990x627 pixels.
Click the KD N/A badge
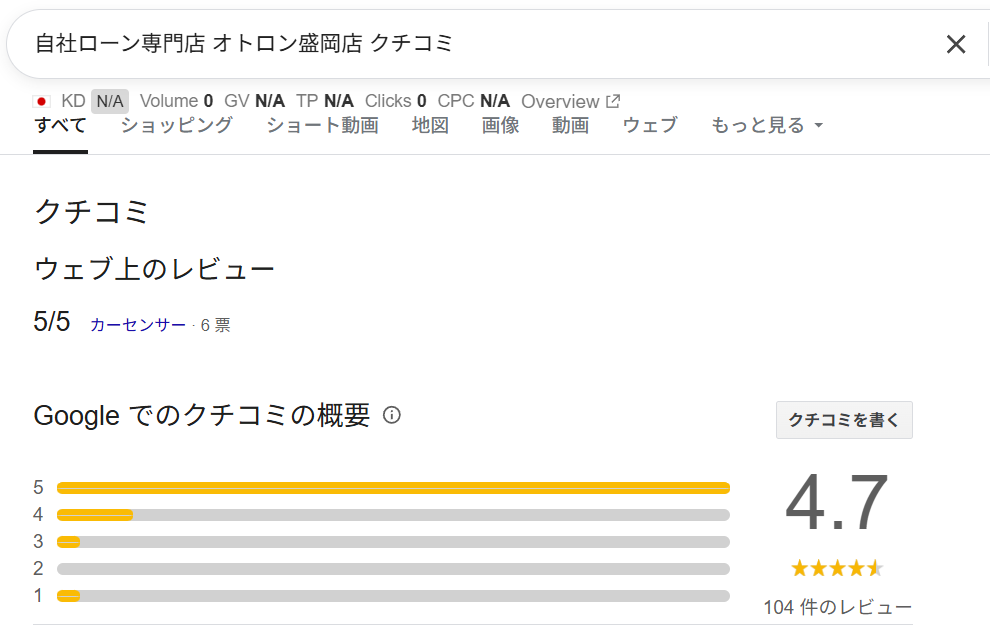point(110,101)
